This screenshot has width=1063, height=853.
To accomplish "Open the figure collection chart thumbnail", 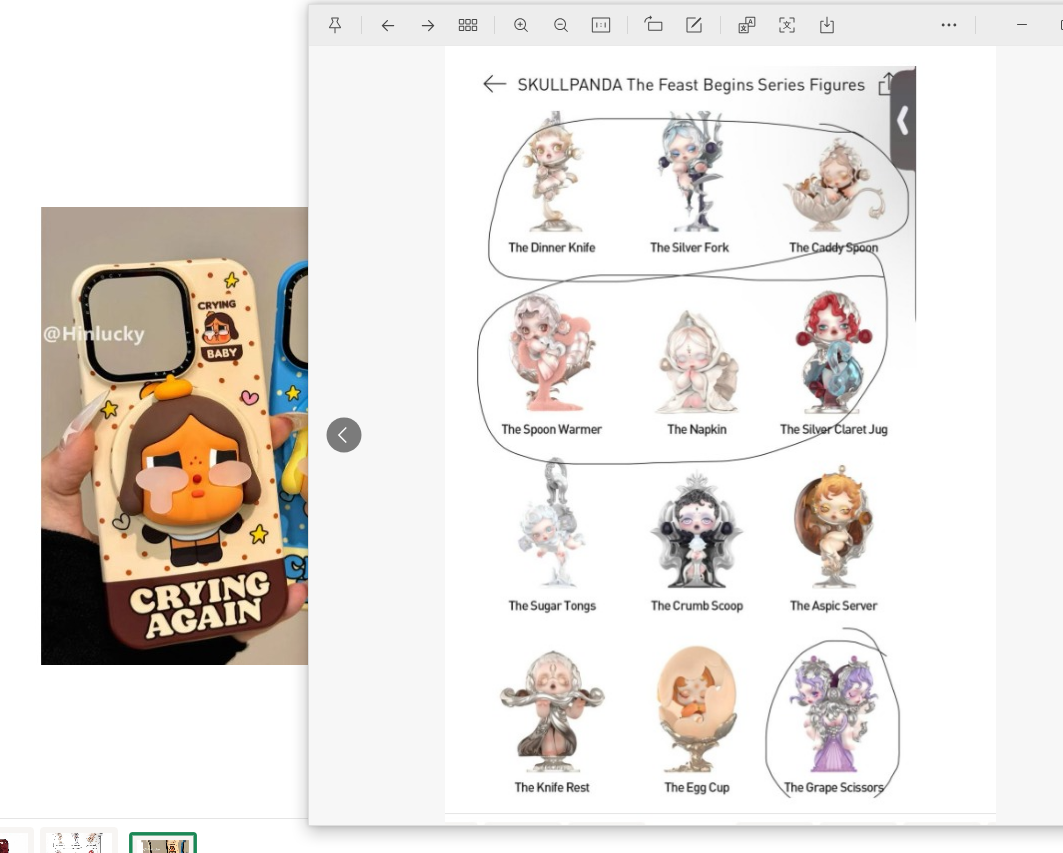I will click(x=80, y=845).
